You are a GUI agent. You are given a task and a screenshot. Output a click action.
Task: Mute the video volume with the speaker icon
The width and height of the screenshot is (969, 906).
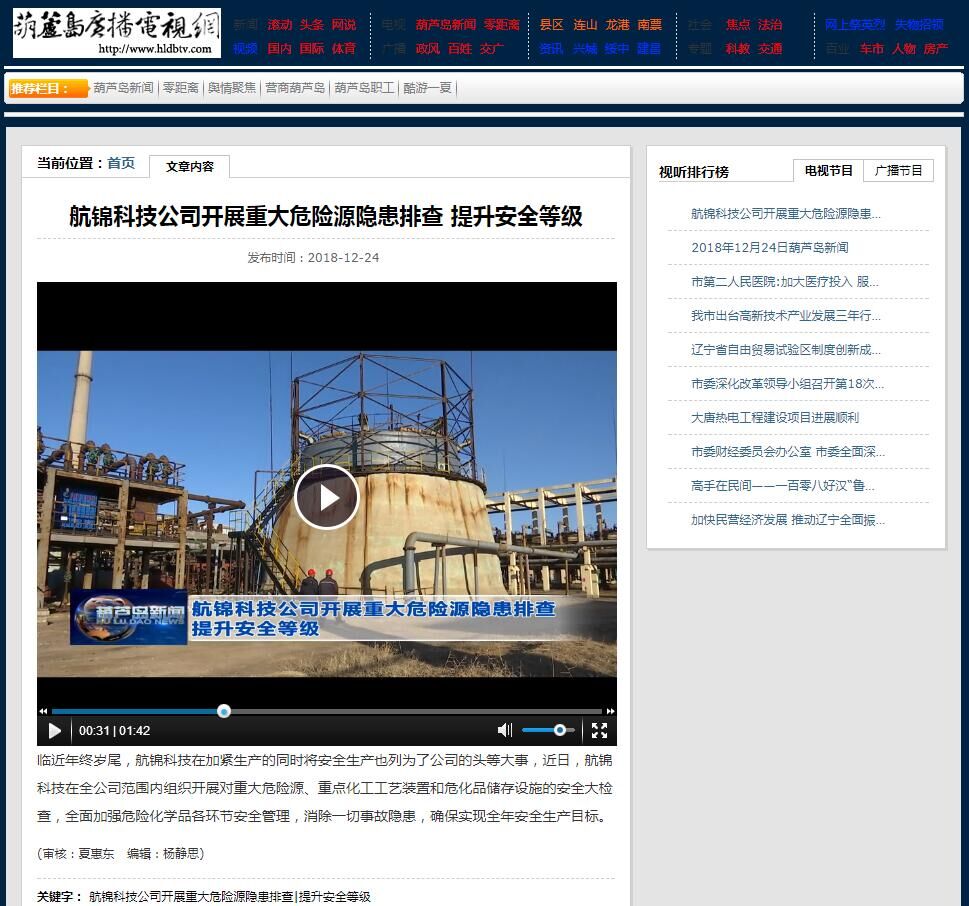pyautogui.click(x=505, y=731)
